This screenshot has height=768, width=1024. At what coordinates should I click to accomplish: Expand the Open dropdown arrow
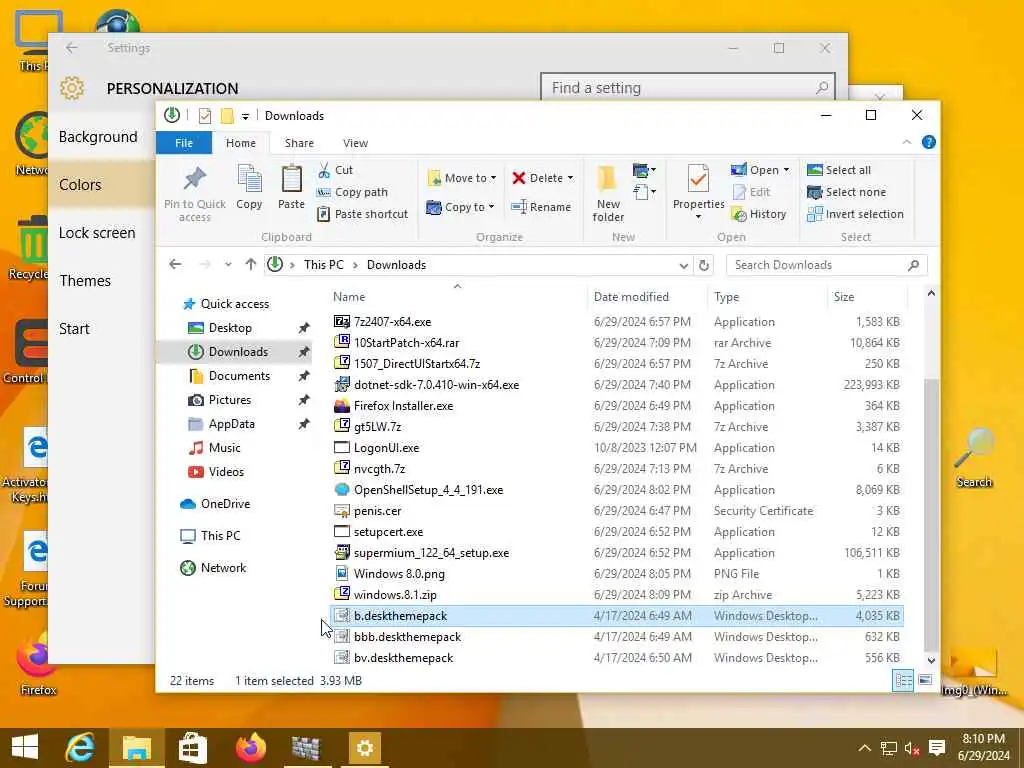tap(786, 170)
